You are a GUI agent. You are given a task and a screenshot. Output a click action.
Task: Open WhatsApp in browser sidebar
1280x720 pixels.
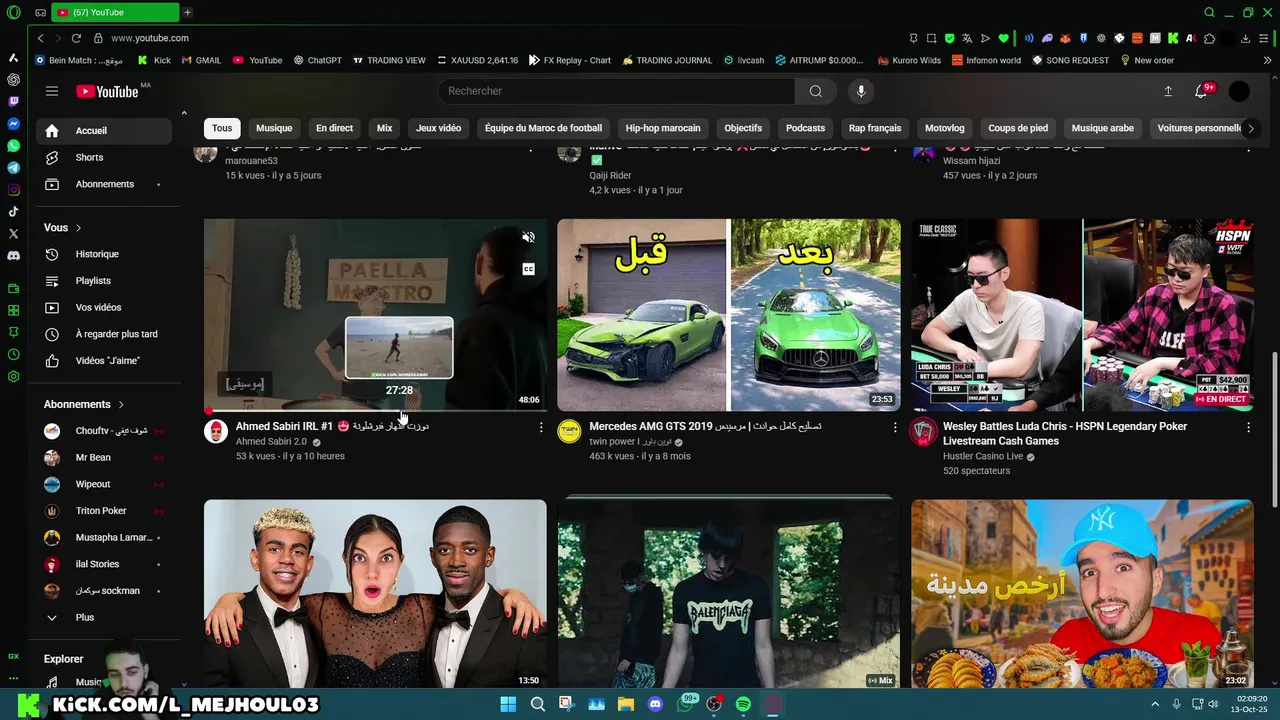coord(13,146)
